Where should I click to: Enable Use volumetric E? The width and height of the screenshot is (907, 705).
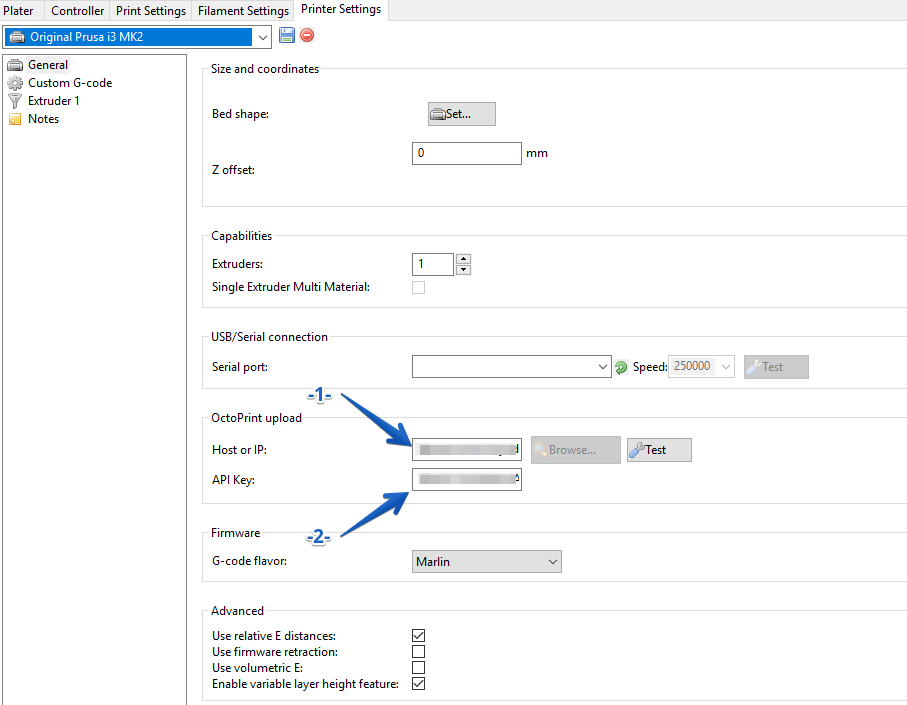(x=418, y=667)
